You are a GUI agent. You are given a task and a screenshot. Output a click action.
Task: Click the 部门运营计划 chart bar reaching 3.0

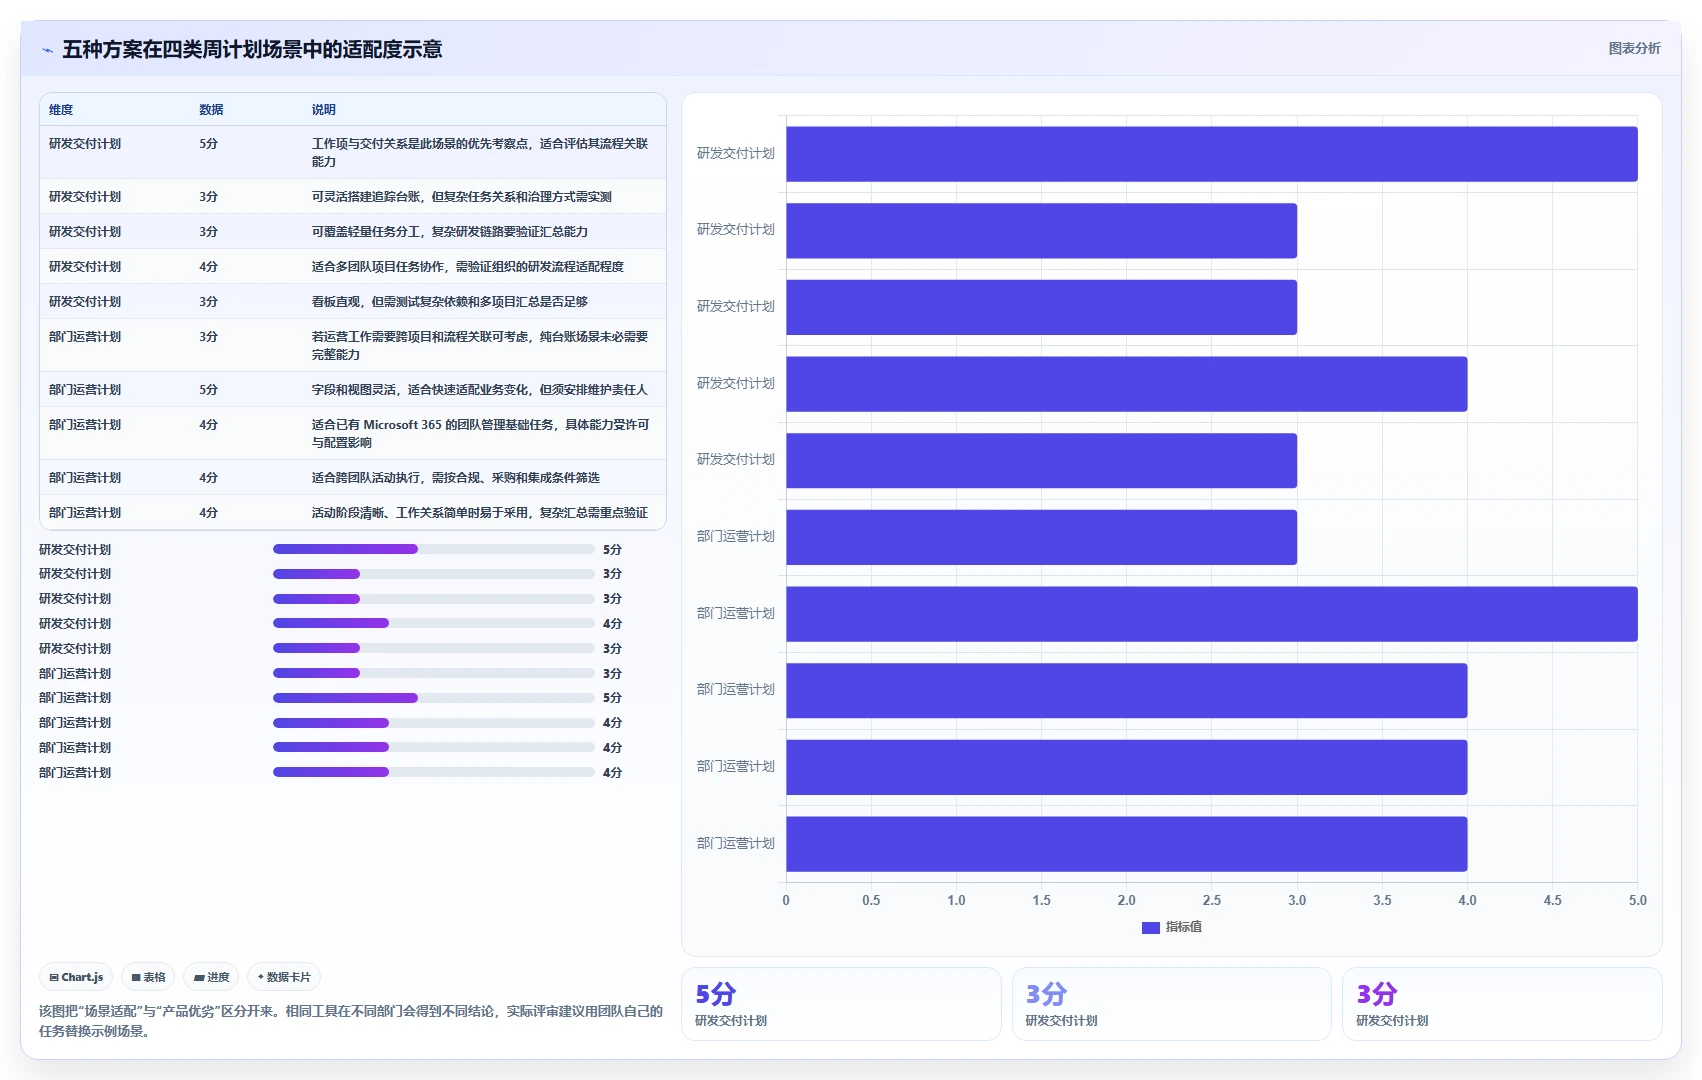click(x=1041, y=537)
